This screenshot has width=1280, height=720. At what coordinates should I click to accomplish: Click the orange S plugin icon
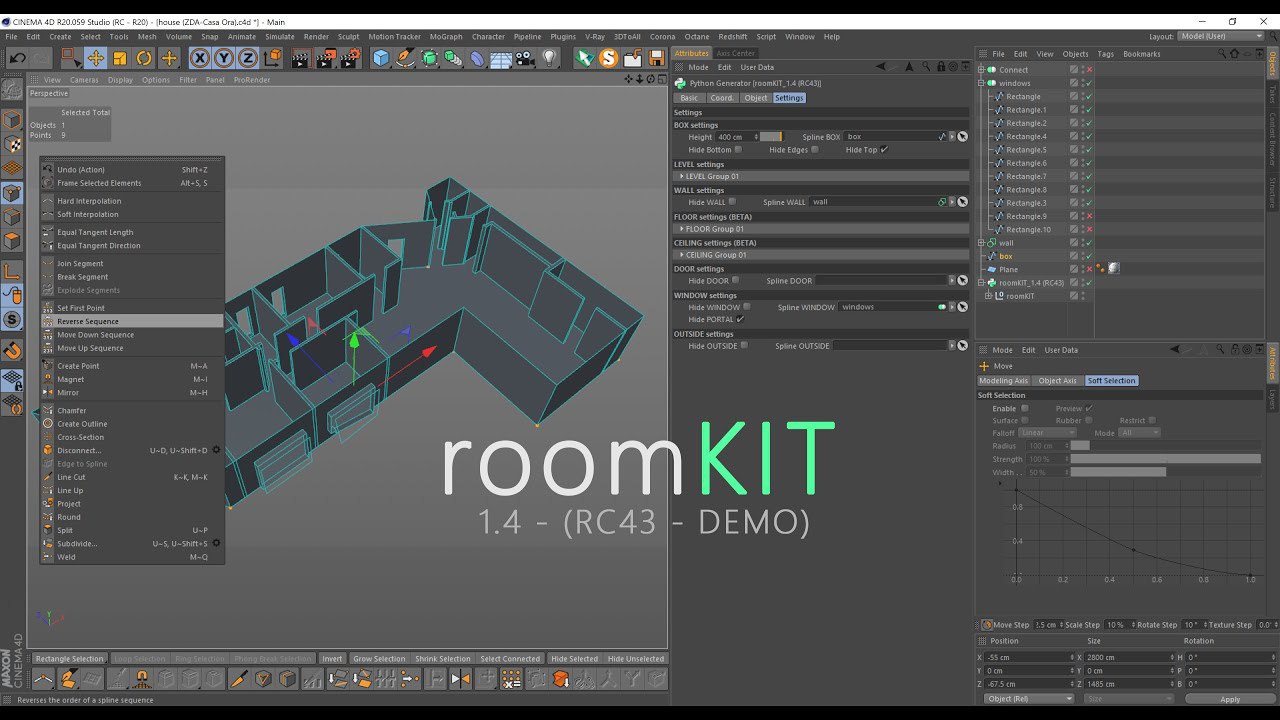coord(608,58)
